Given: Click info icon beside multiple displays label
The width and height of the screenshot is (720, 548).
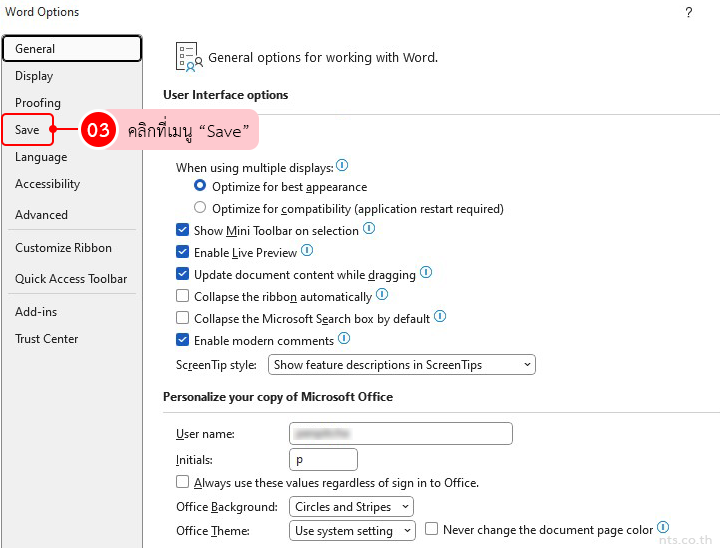Looking at the screenshot, I should click(x=342, y=166).
